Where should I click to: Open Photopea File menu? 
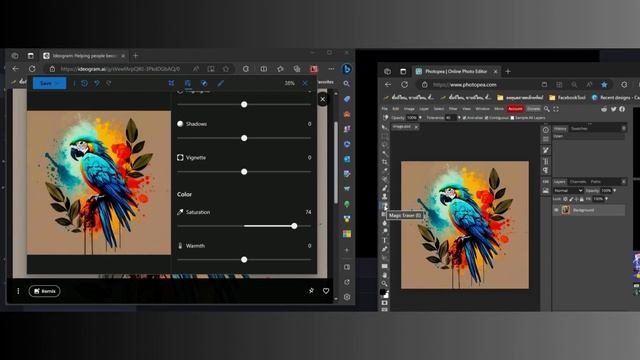point(384,109)
